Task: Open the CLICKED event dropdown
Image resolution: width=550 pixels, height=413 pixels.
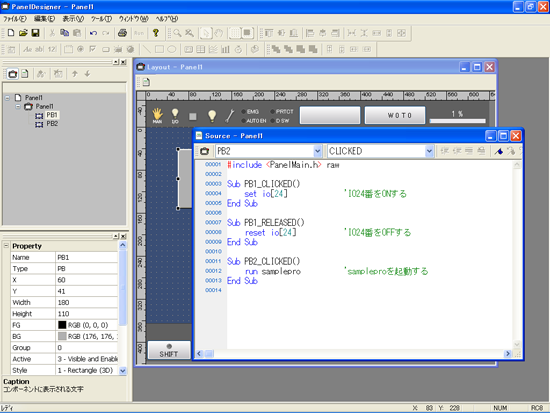Action: click(429, 151)
